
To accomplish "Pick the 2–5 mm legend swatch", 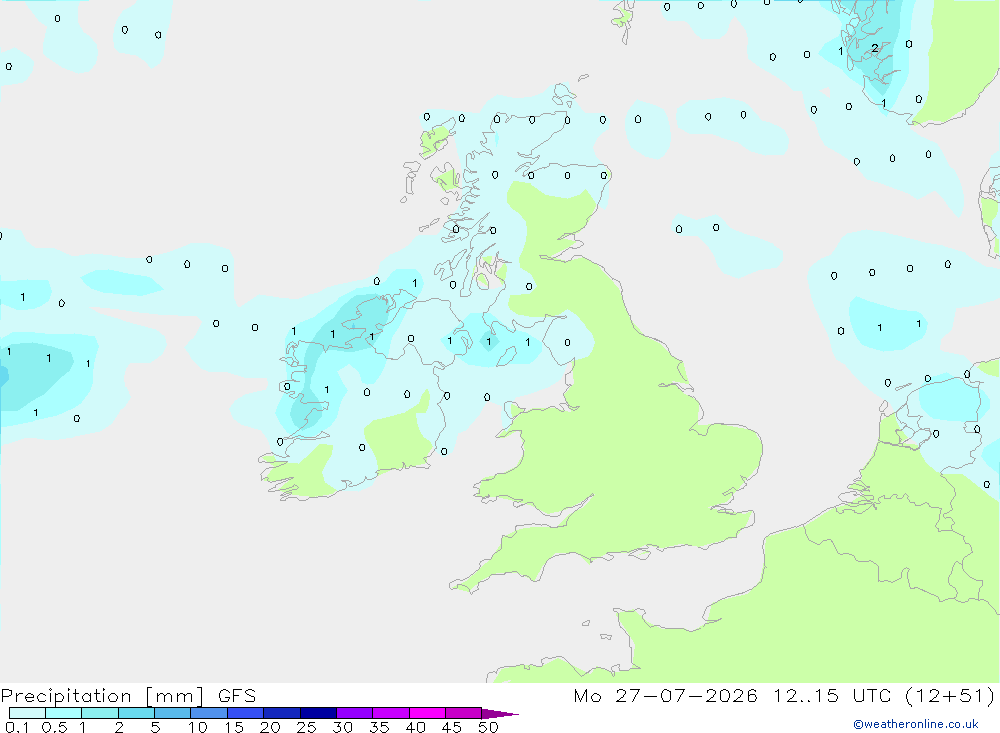I will [x=136, y=713].
